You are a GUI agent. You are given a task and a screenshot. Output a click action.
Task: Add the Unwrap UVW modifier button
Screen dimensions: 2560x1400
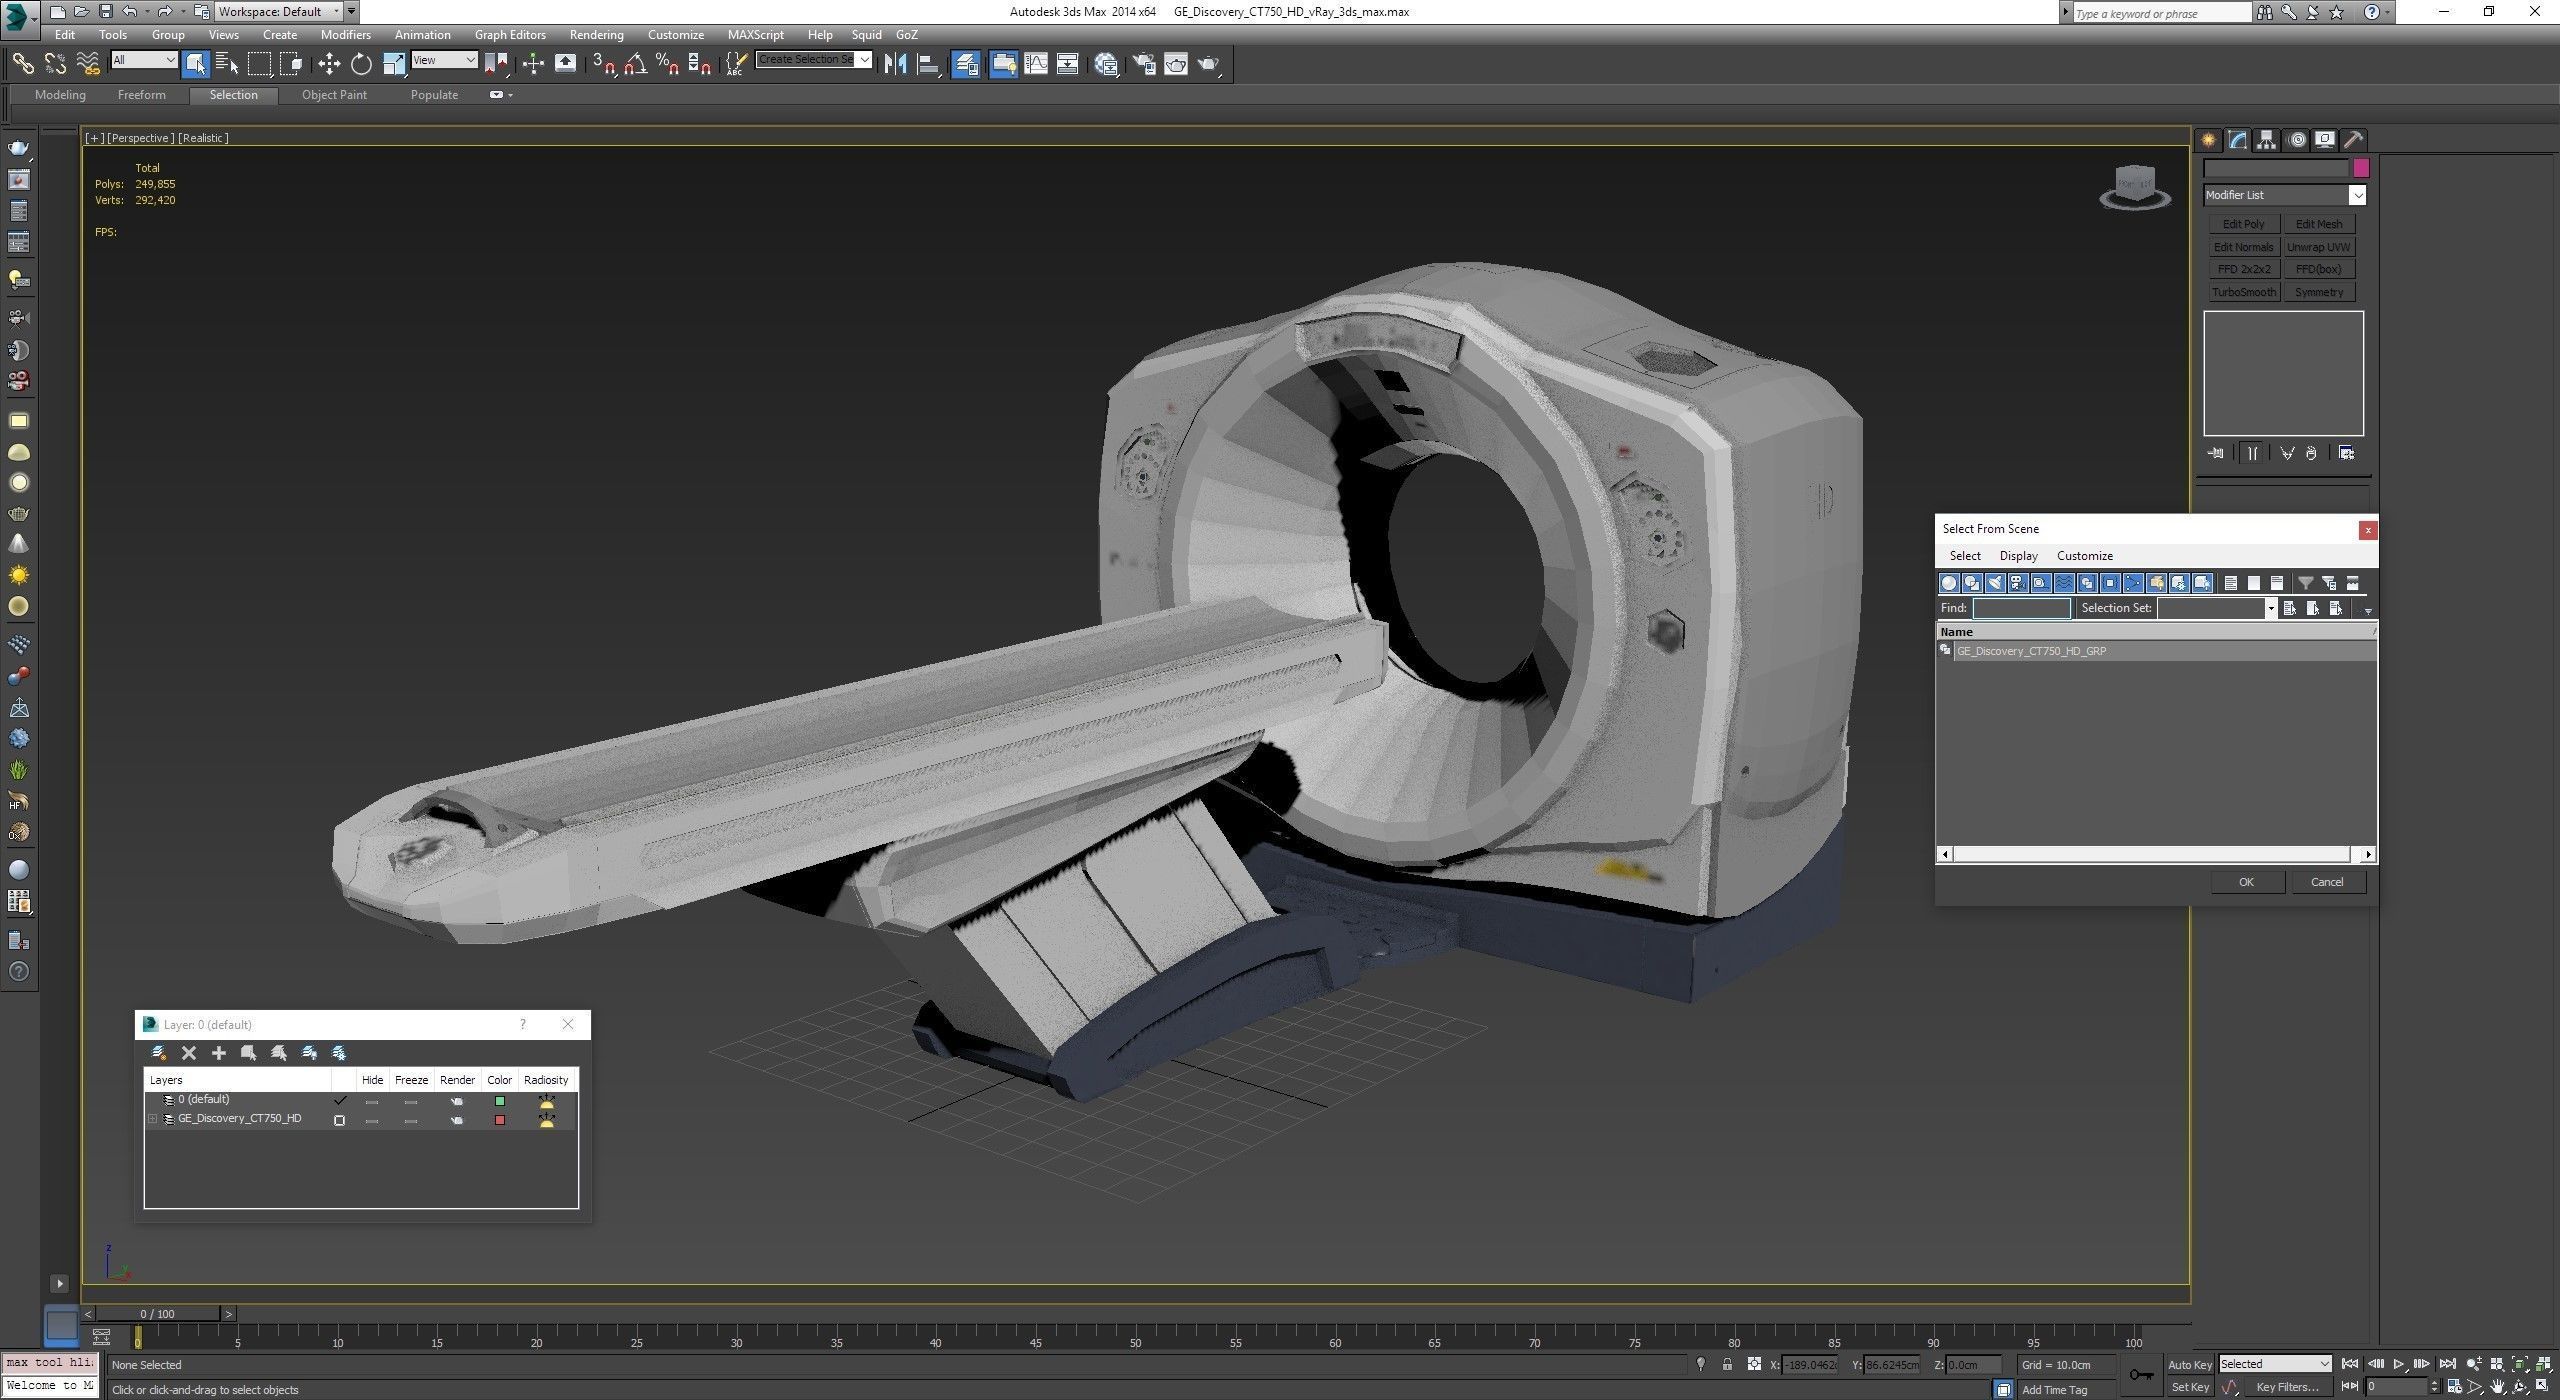2318,247
